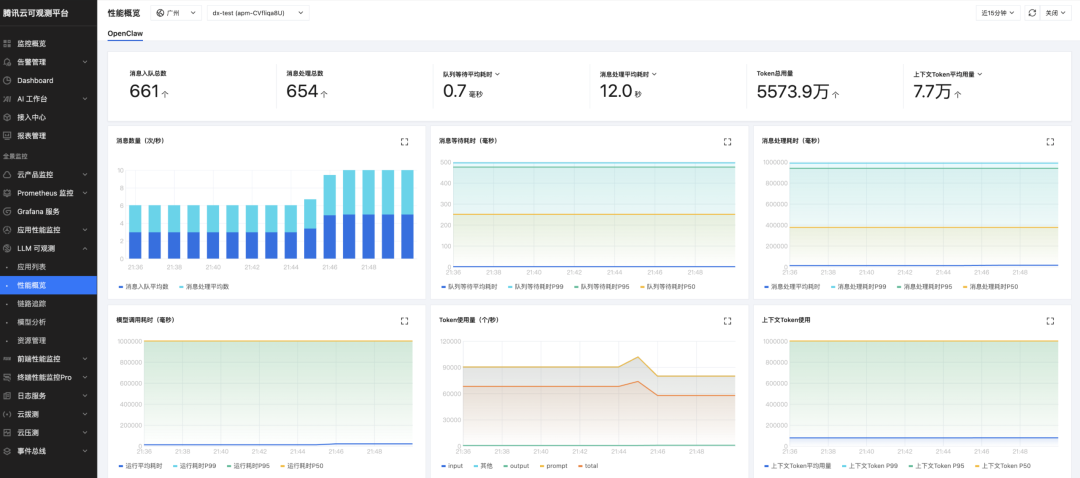This screenshot has width=1080, height=478.
Task: Open the 队列等待平均耗时 metric card dropdown
Action: [497, 74]
